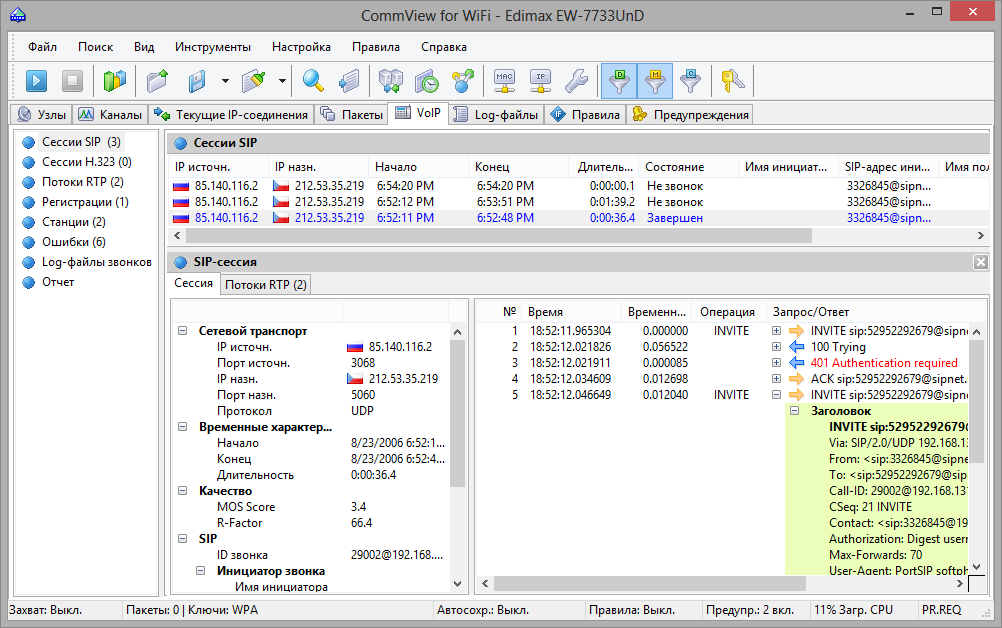The width and height of the screenshot is (1002, 628).
Task: Open dropdown arrow next to broom icon
Action: pos(282,81)
